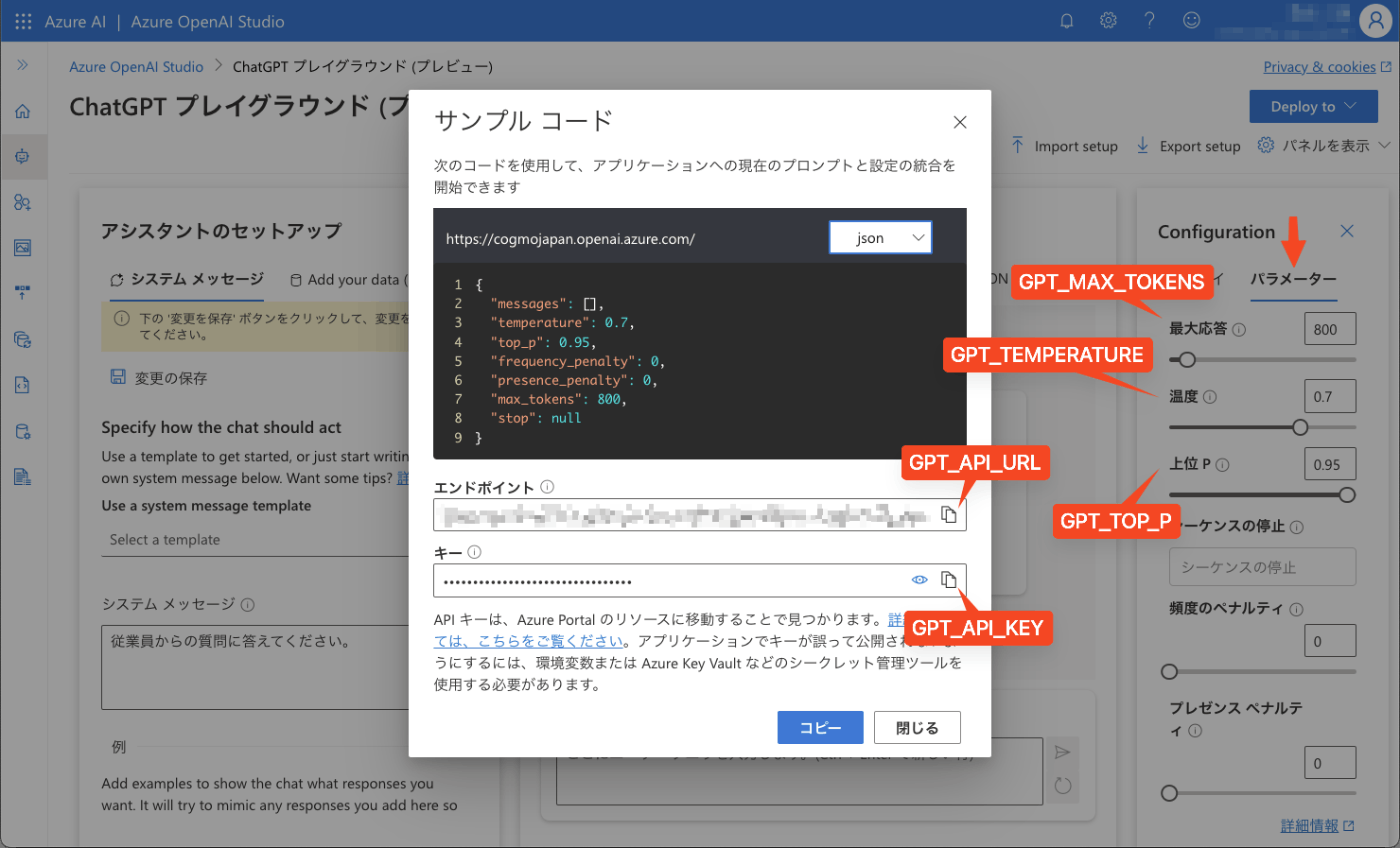The width and height of the screenshot is (1400, 848).
Task: Close the Configuration panel with X
Action: (1347, 231)
